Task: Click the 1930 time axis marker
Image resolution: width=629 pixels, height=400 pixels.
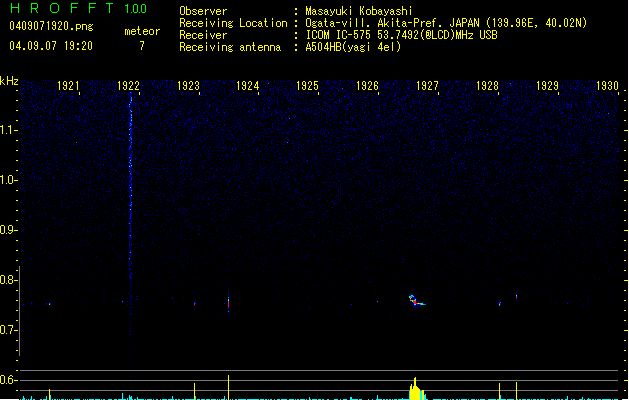Action: pyautogui.click(x=607, y=85)
